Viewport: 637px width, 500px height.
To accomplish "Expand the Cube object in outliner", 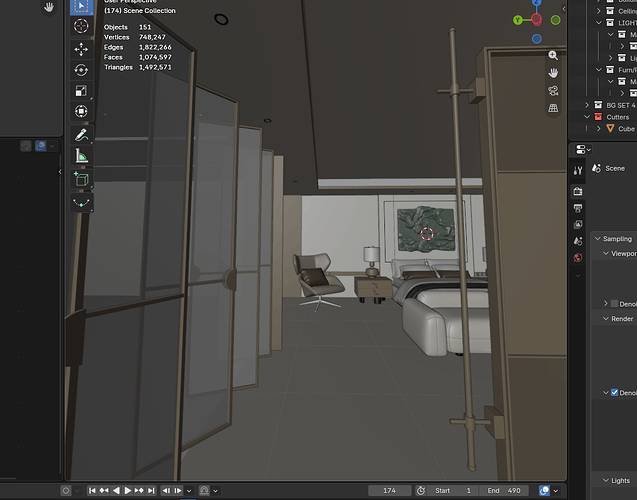I will click(598, 129).
